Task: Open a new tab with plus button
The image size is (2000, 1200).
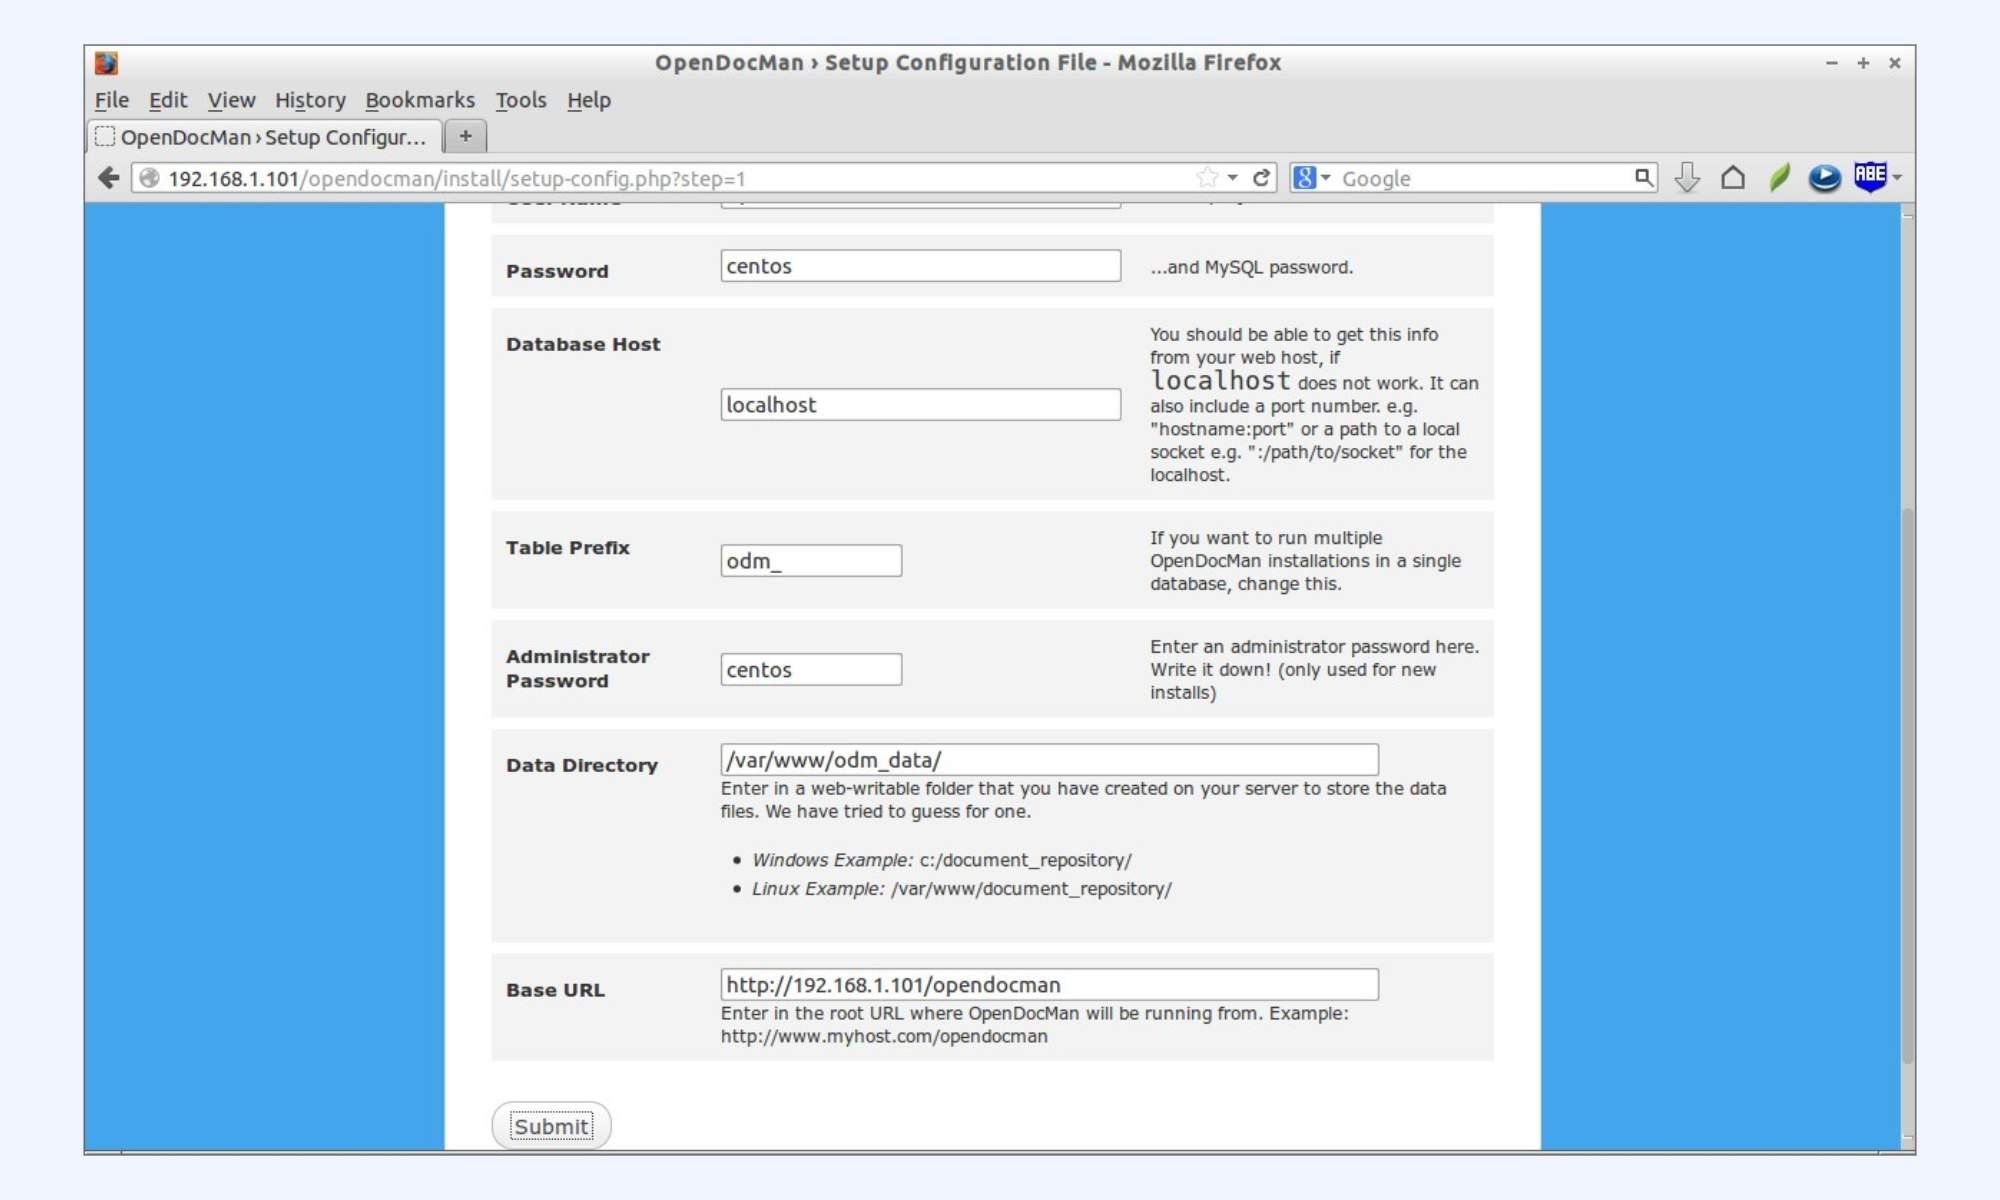Action: tap(465, 136)
